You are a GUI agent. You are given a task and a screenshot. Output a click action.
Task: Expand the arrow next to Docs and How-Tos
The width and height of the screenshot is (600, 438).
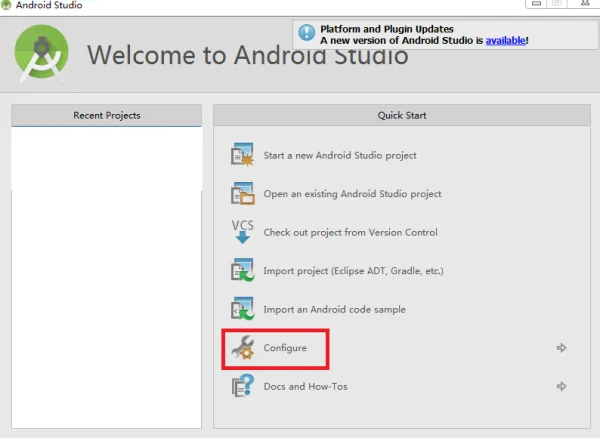point(561,386)
